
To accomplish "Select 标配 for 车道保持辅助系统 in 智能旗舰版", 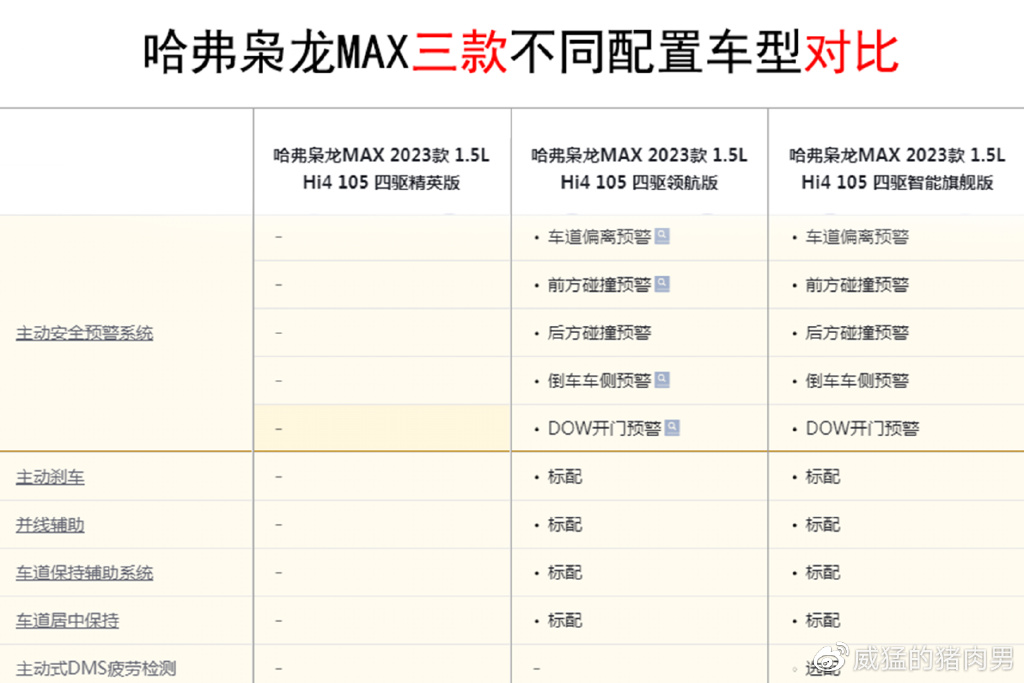I will click(823, 573).
